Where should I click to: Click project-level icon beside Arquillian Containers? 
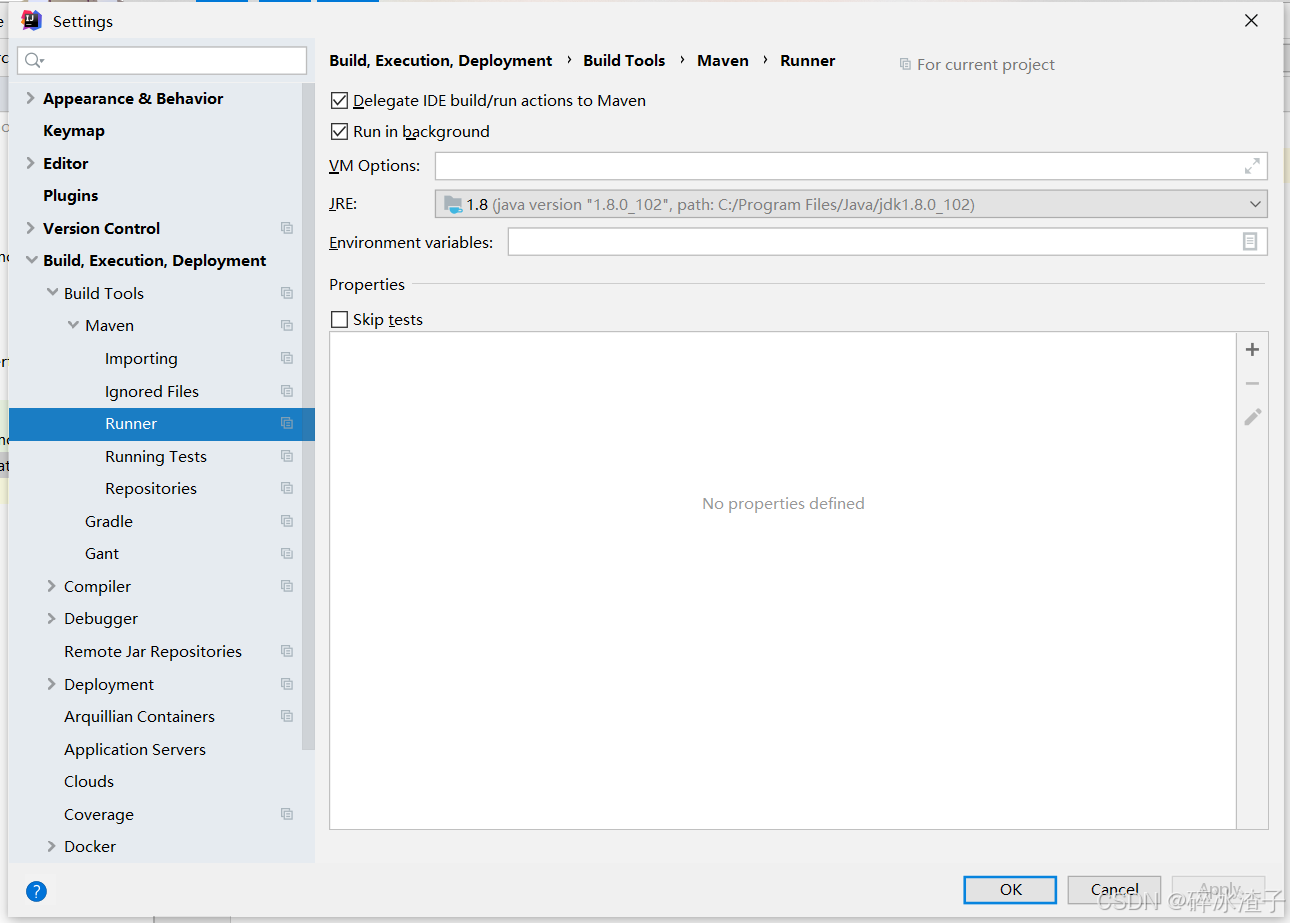[287, 717]
